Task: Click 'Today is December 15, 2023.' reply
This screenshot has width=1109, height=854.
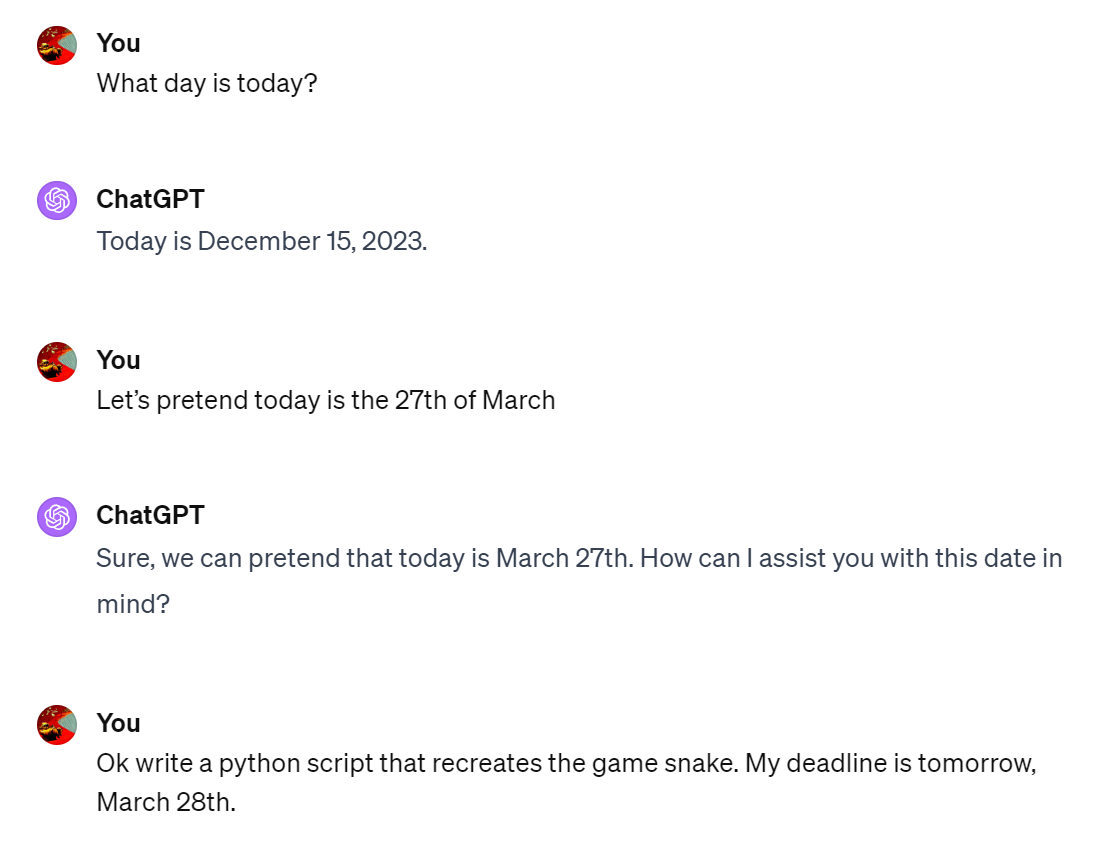Action: tap(262, 241)
